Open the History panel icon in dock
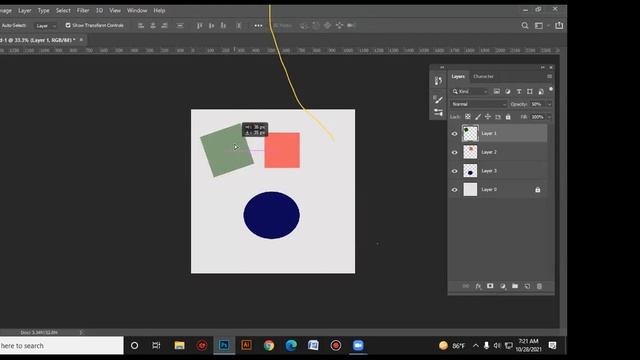 click(438, 81)
